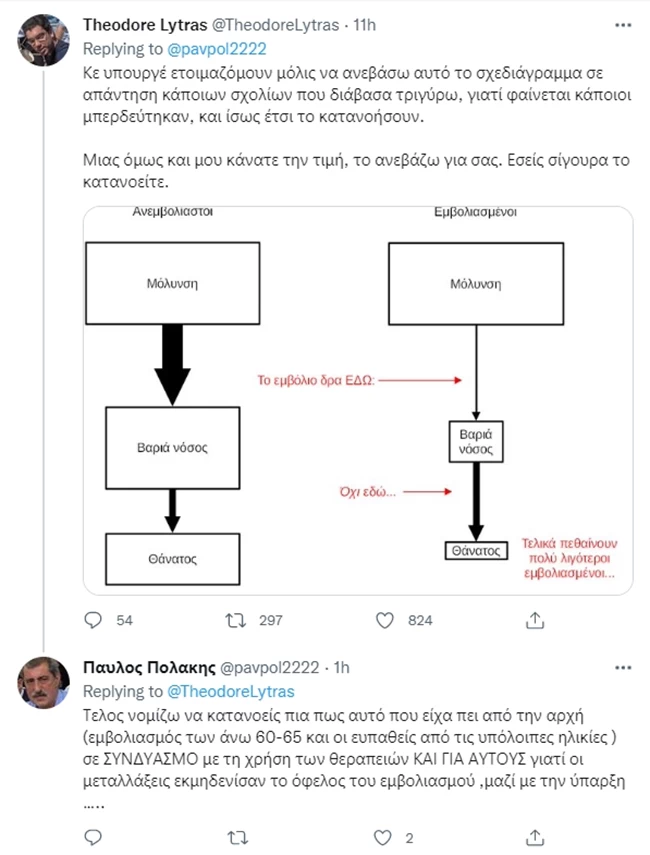Open the 54 replies count
The height and width of the screenshot is (855, 650).
[124, 620]
